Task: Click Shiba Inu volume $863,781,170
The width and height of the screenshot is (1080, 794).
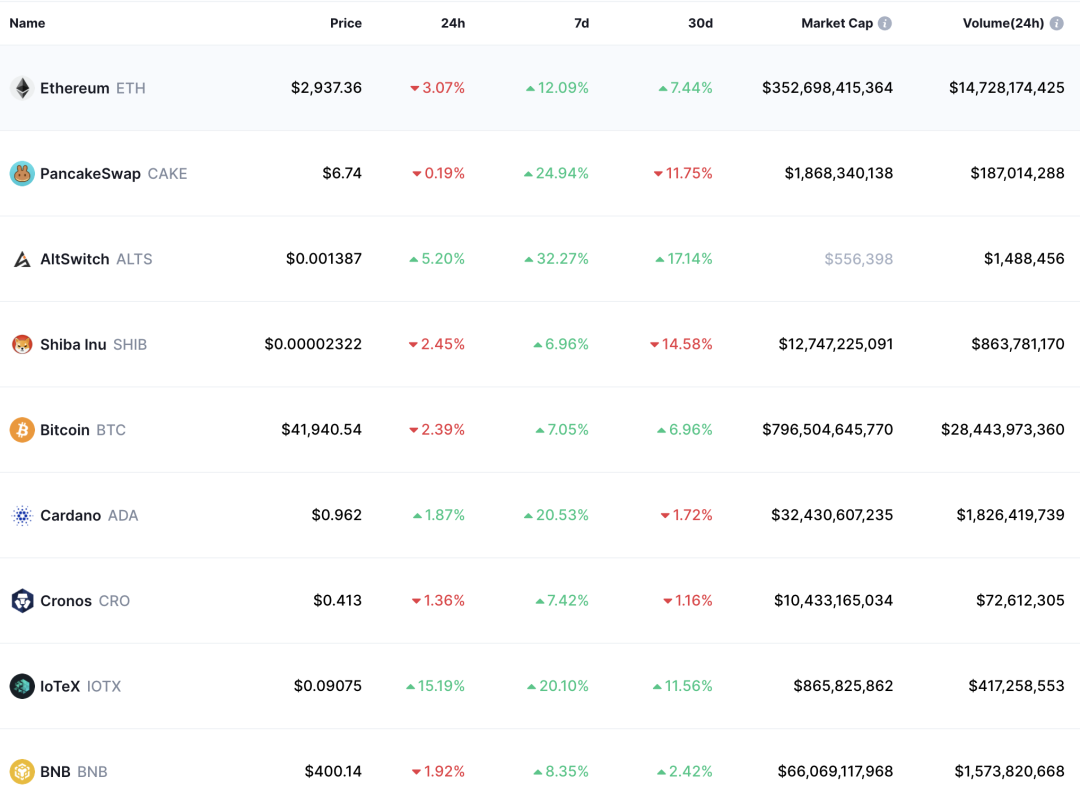Action: [1018, 344]
